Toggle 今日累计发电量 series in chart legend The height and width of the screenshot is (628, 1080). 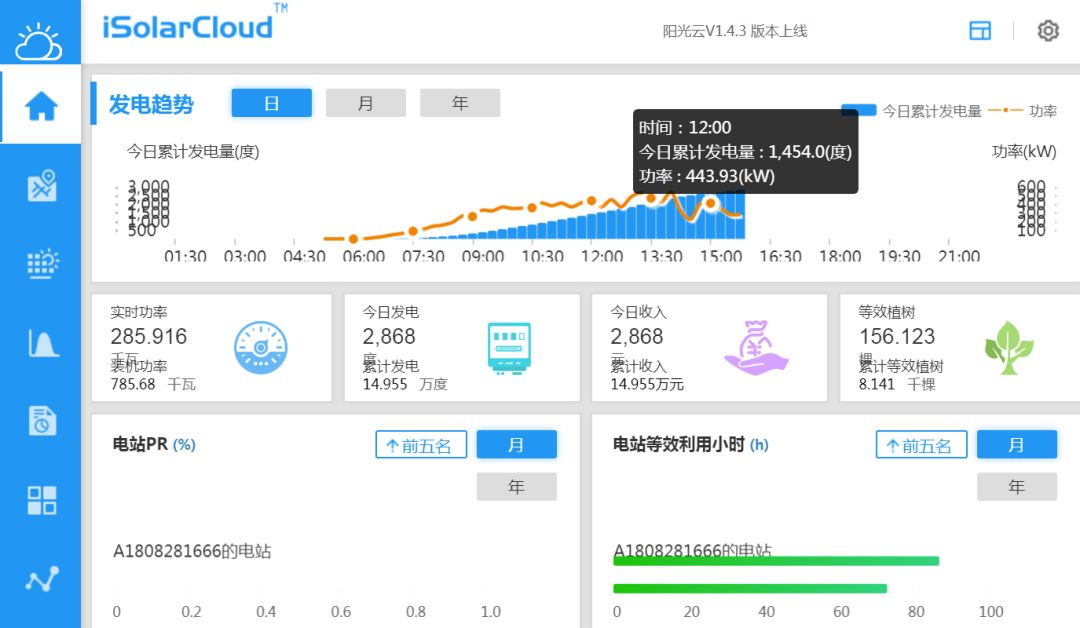[x=911, y=111]
